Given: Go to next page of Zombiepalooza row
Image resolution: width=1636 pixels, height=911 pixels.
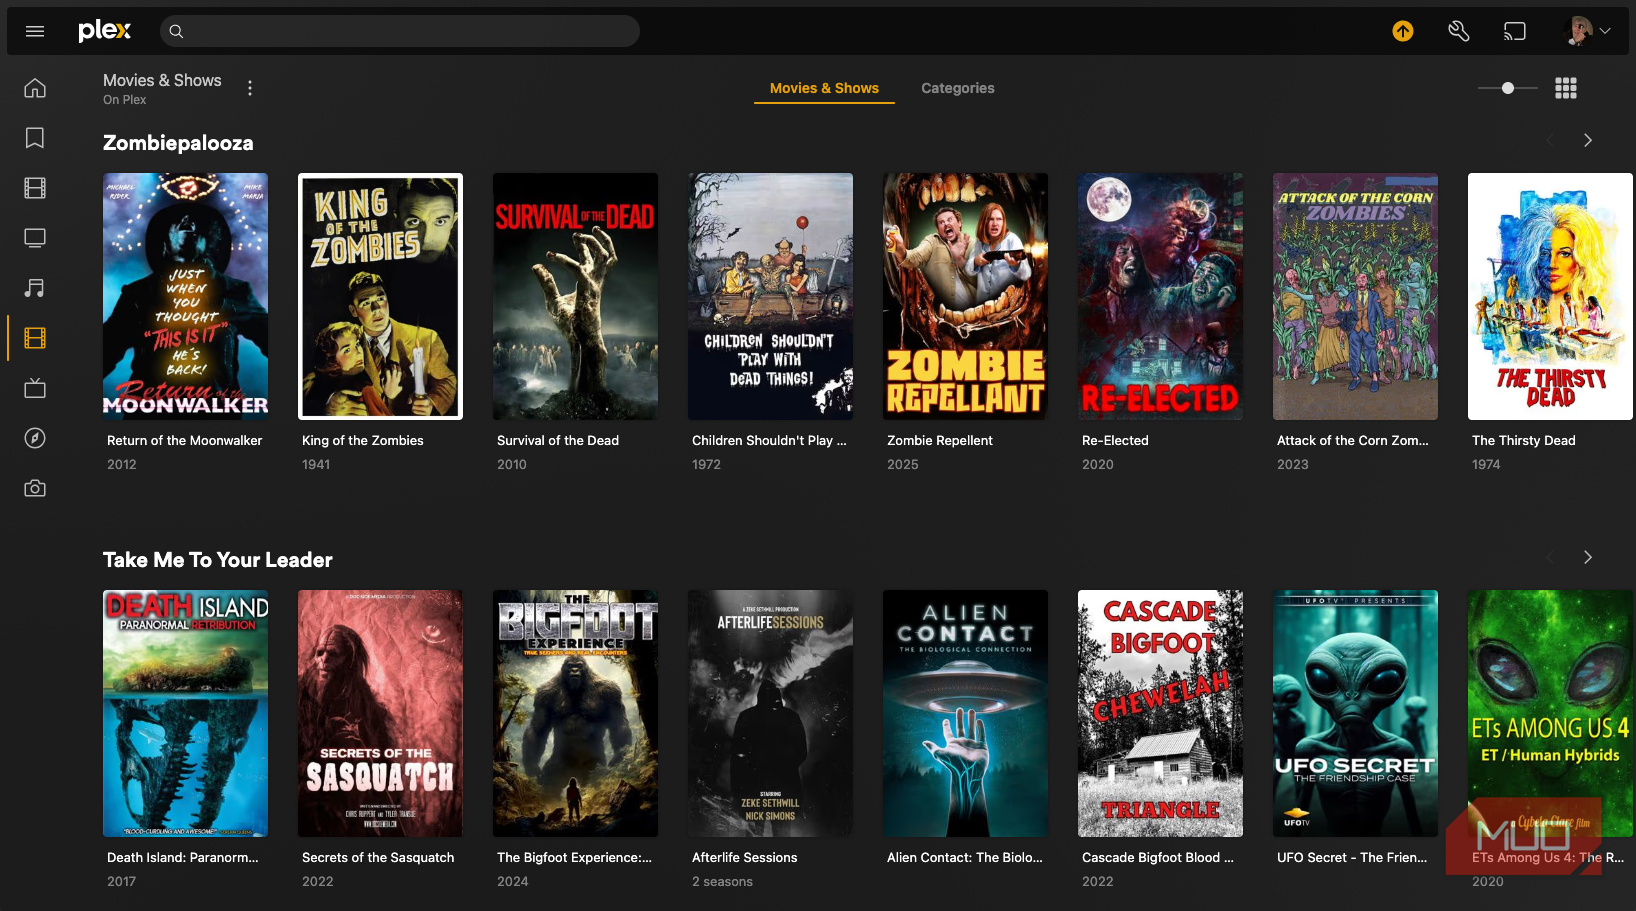Looking at the screenshot, I should [x=1588, y=141].
